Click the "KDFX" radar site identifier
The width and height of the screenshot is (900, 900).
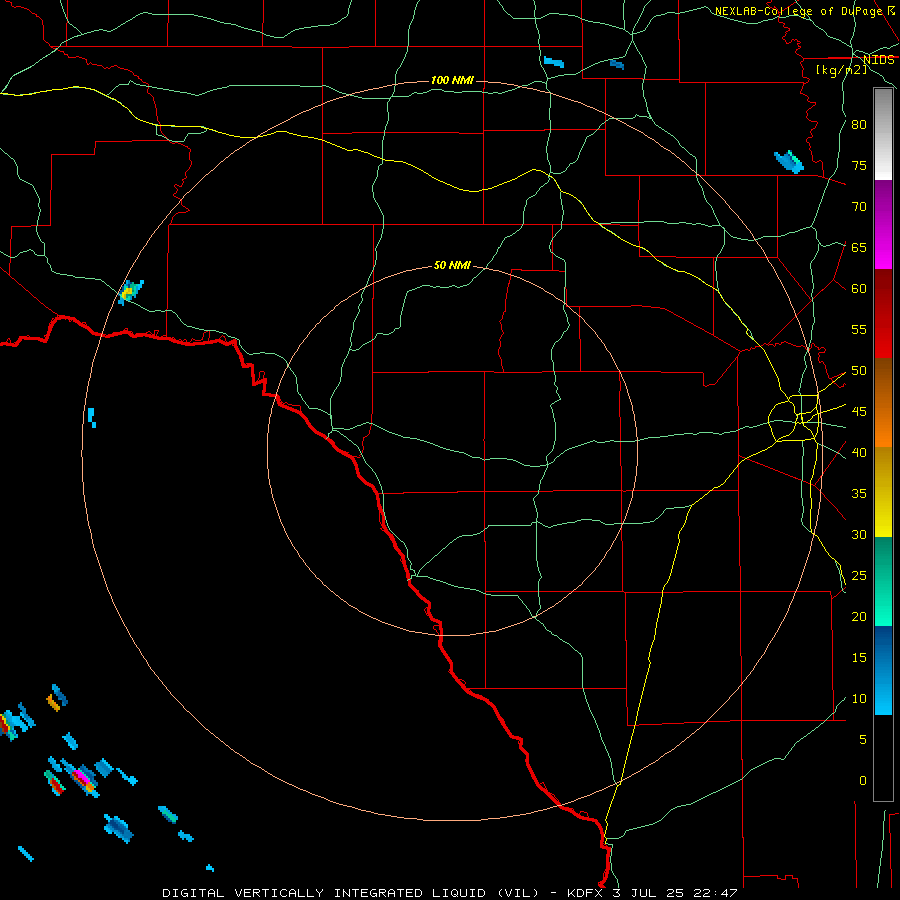(x=586, y=893)
